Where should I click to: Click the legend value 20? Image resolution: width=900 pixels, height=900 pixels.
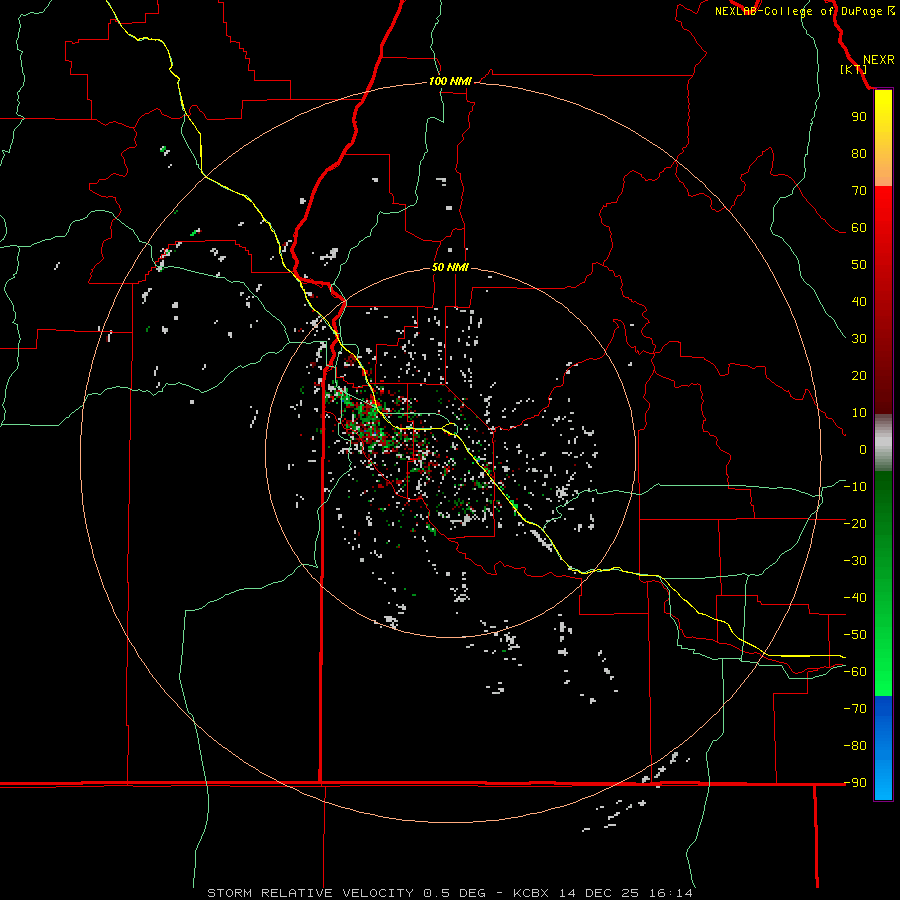[859, 376]
